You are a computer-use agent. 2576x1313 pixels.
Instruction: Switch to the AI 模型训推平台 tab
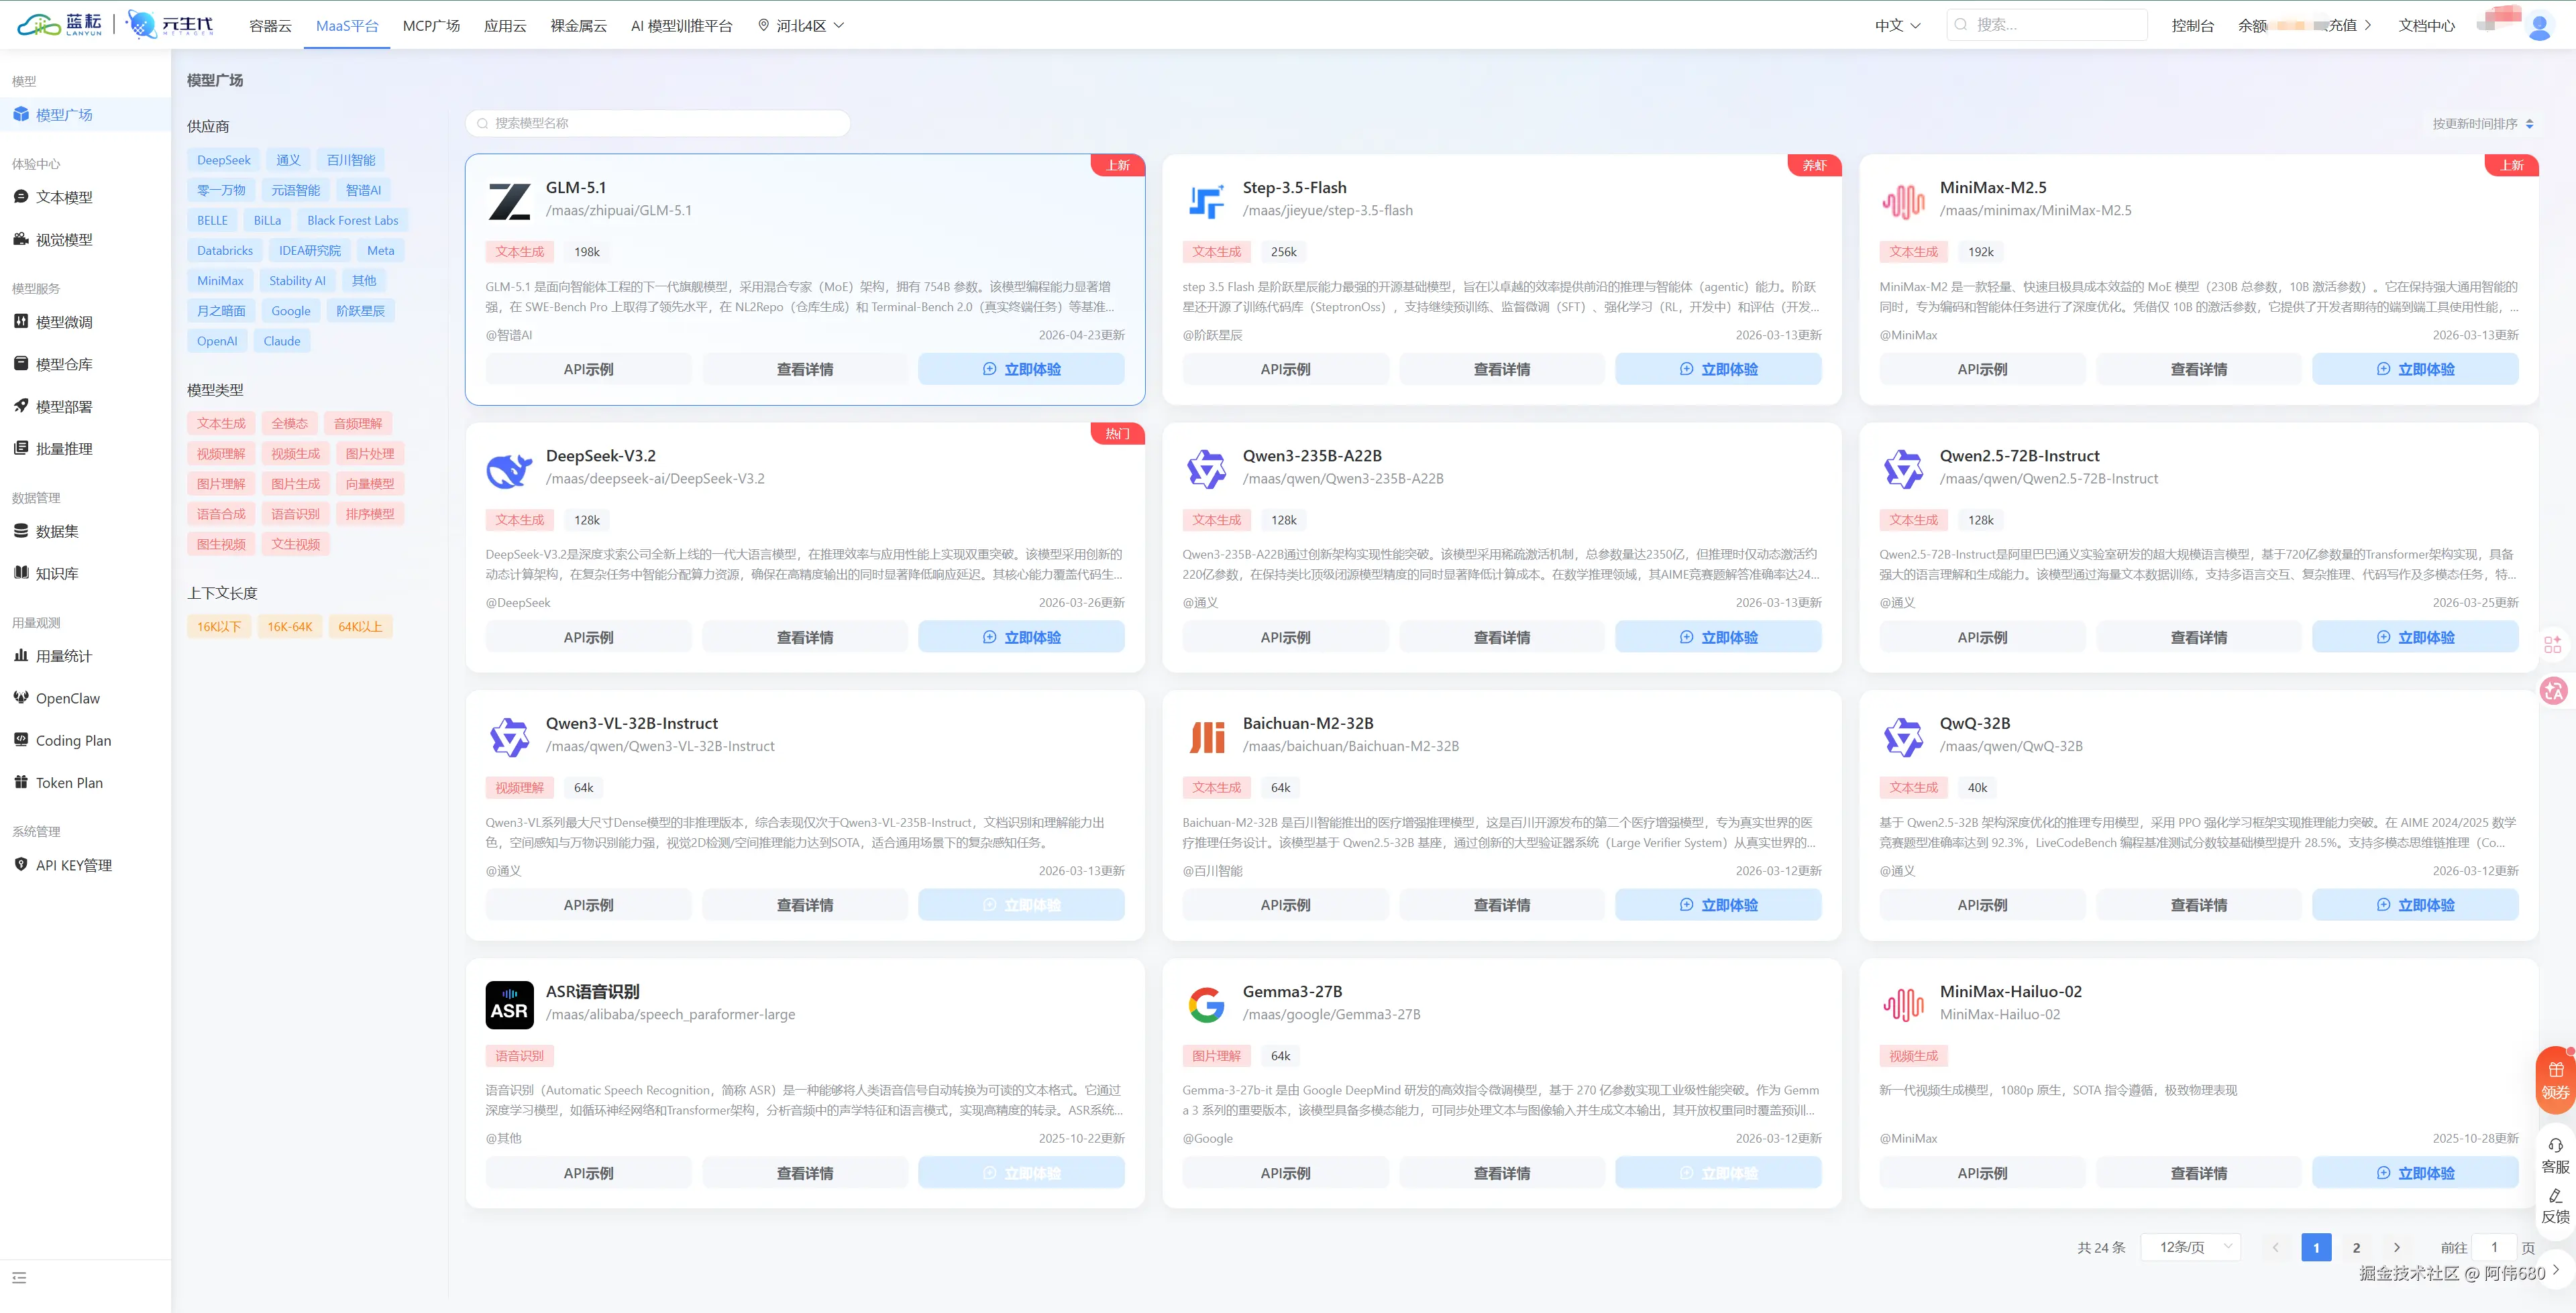(x=682, y=26)
